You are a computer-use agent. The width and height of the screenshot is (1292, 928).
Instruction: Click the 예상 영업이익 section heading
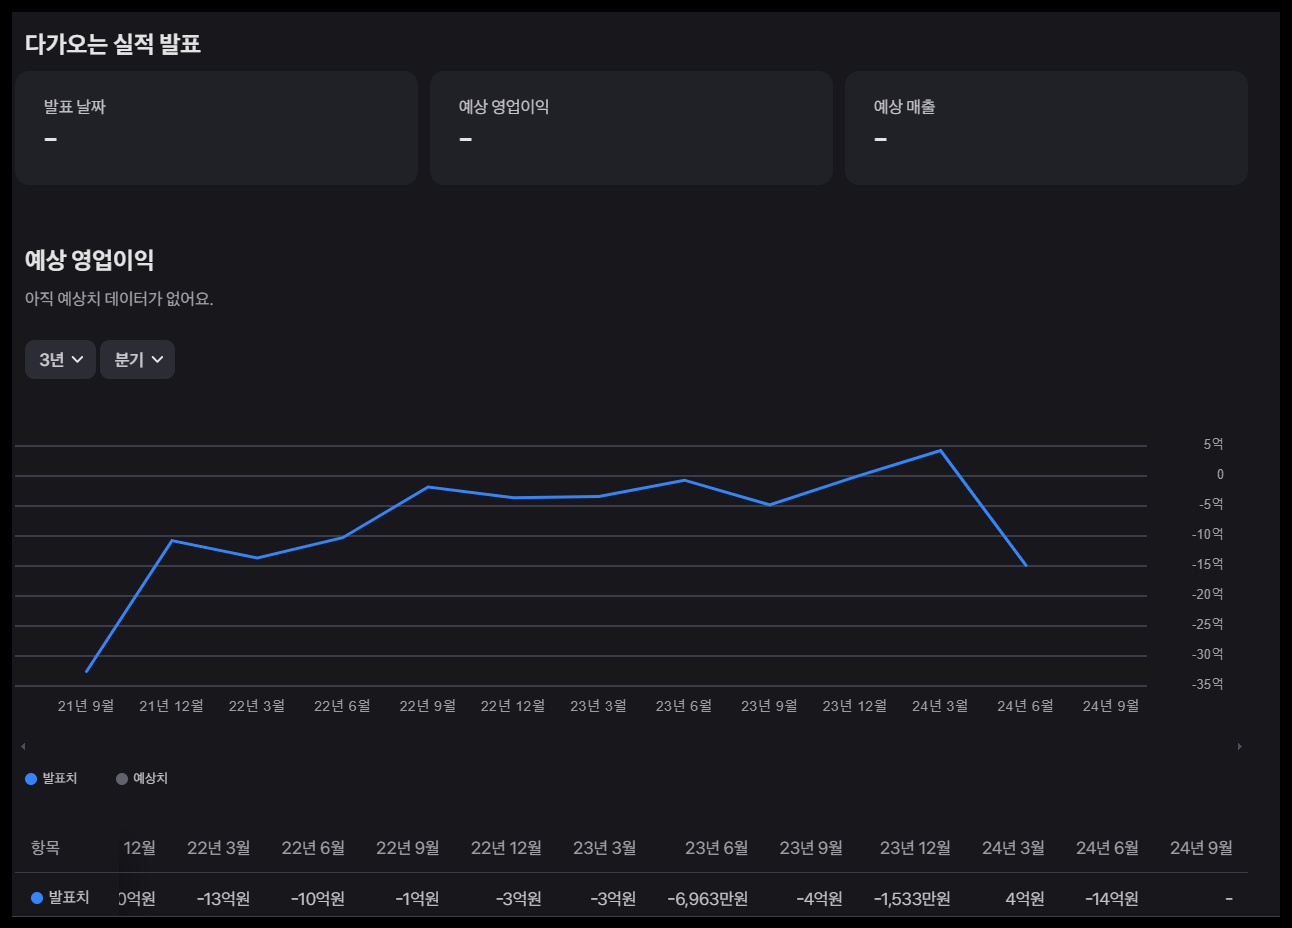(x=89, y=260)
